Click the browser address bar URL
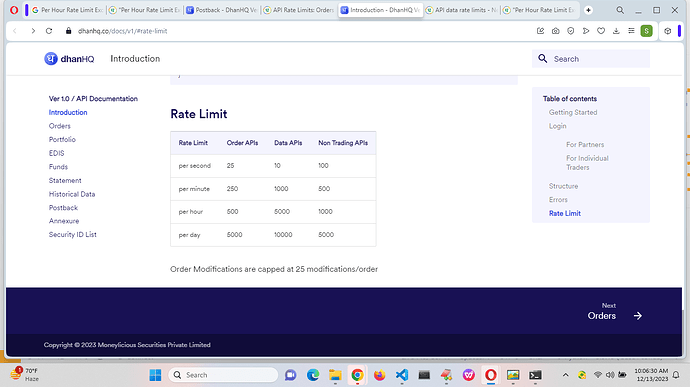Image resolution: width=690 pixels, height=387 pixels. click(x=122, y=31)
